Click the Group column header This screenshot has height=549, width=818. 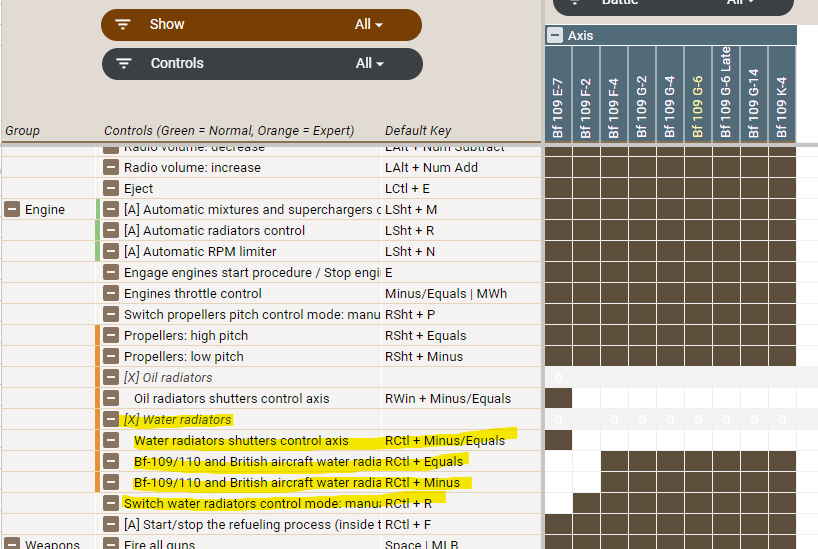[x=22, y=130]
